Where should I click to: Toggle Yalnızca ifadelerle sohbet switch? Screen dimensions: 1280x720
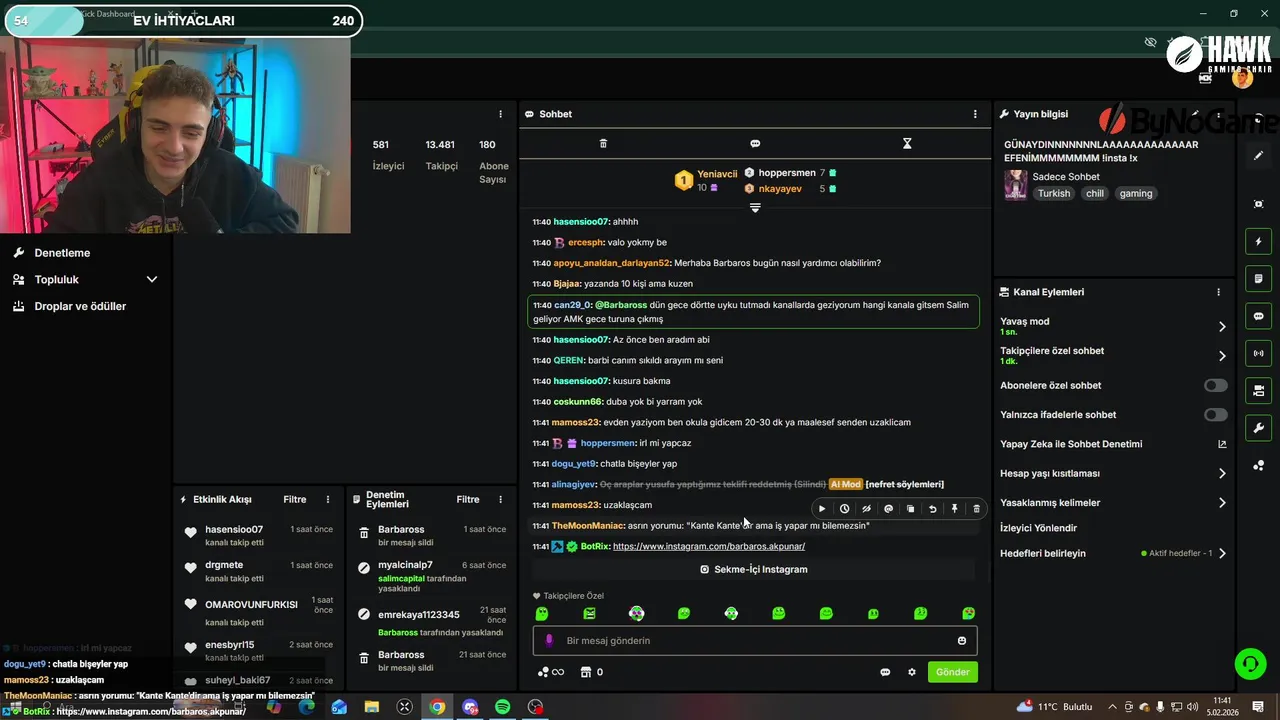click(x=1215, y=415)
